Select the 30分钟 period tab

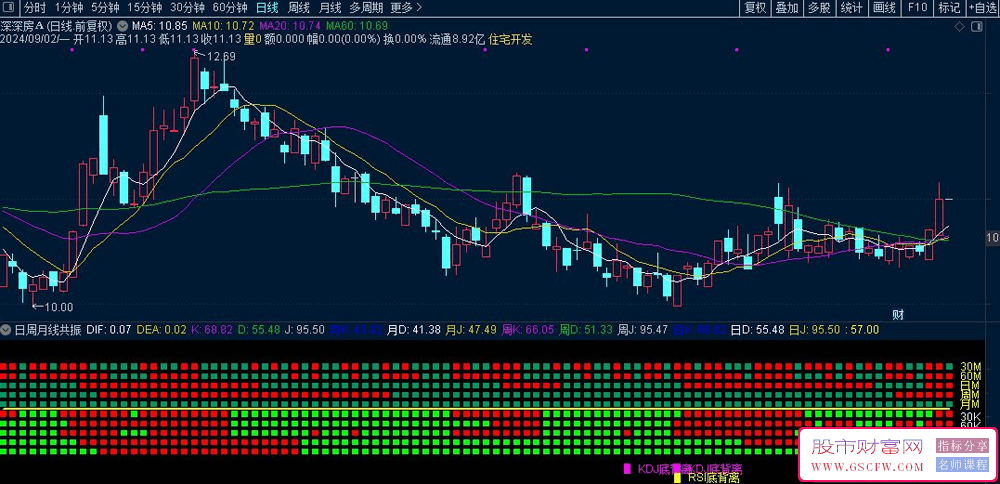[x=187, y=8]
